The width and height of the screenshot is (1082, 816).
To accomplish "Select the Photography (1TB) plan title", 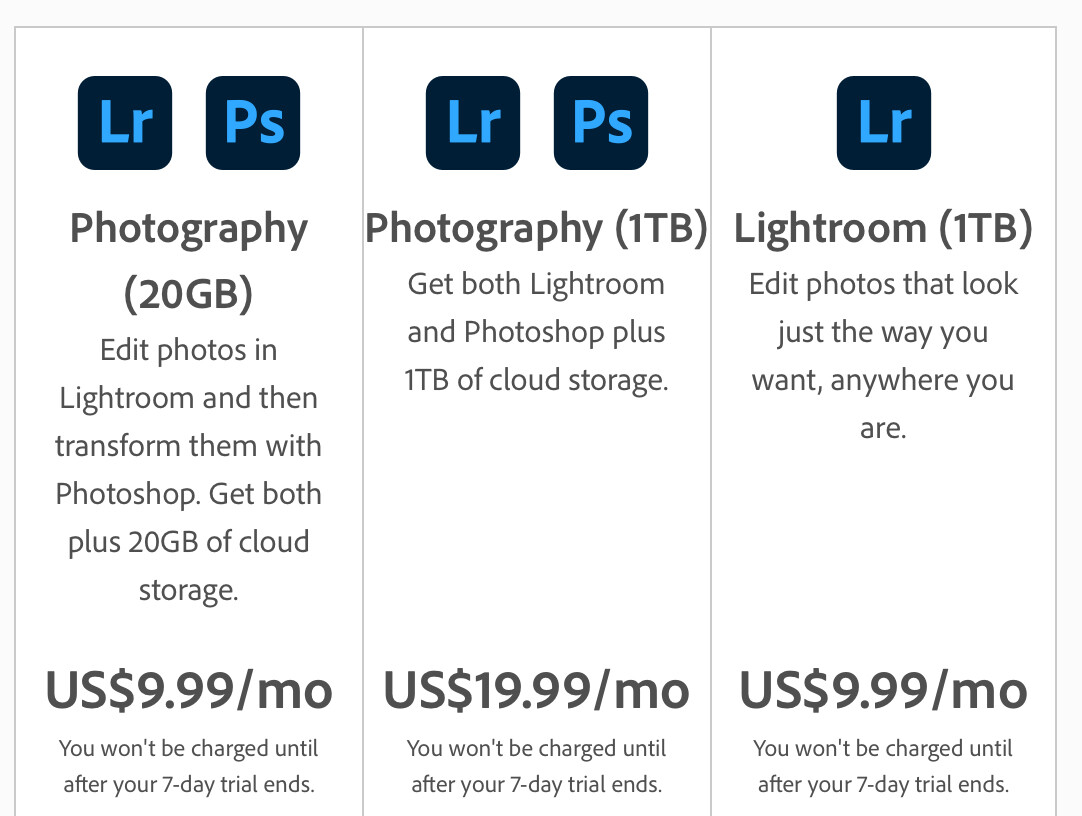I will click(x=536, y=229).
